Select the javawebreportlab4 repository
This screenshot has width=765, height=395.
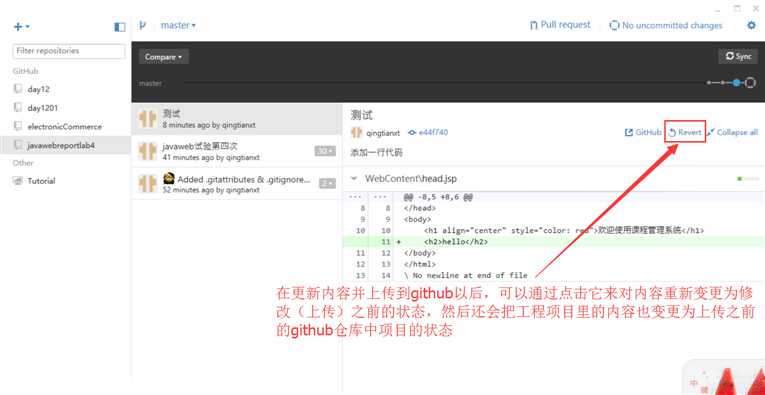click(x=65, y=145)
